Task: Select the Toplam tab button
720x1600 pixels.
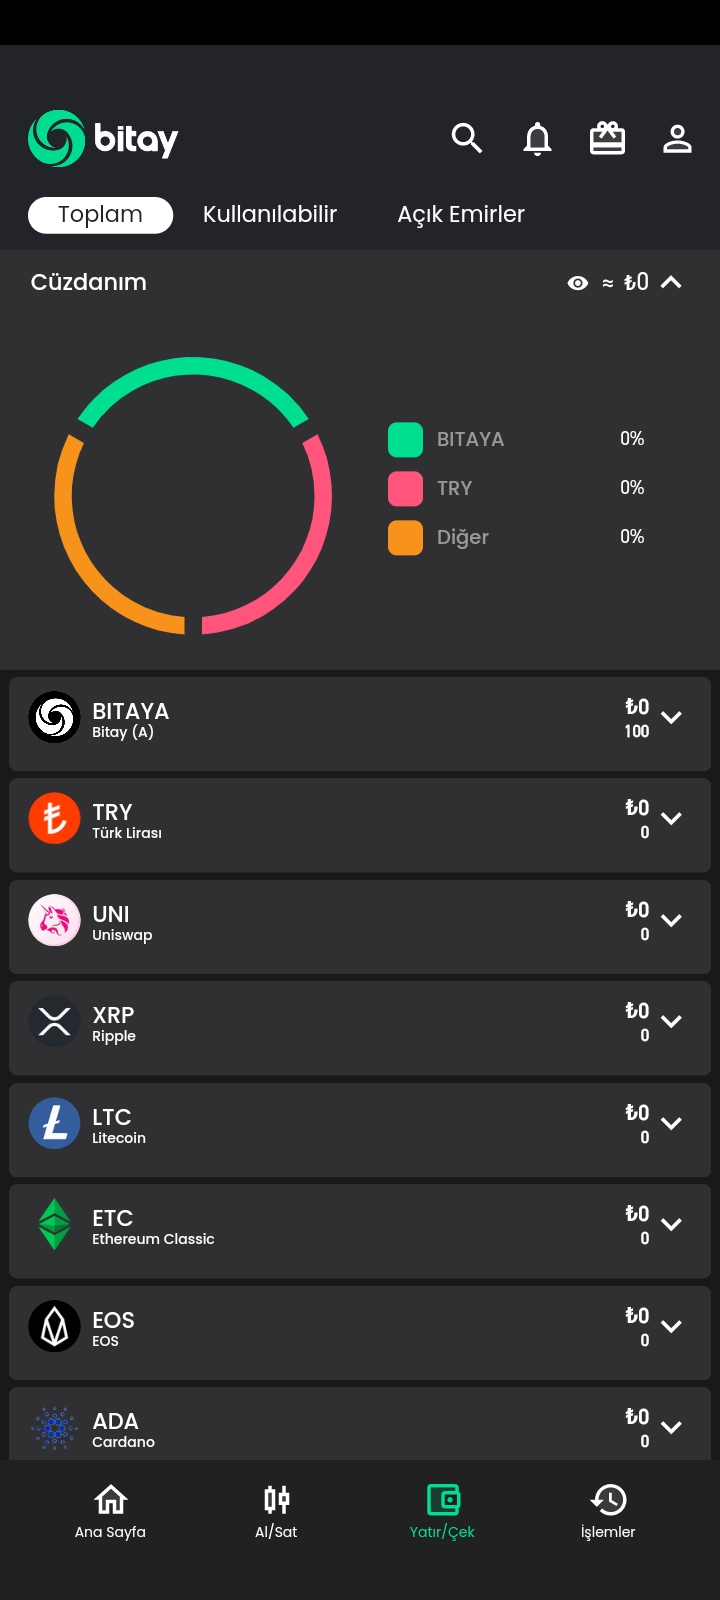Action: click(x=100, y=215)
